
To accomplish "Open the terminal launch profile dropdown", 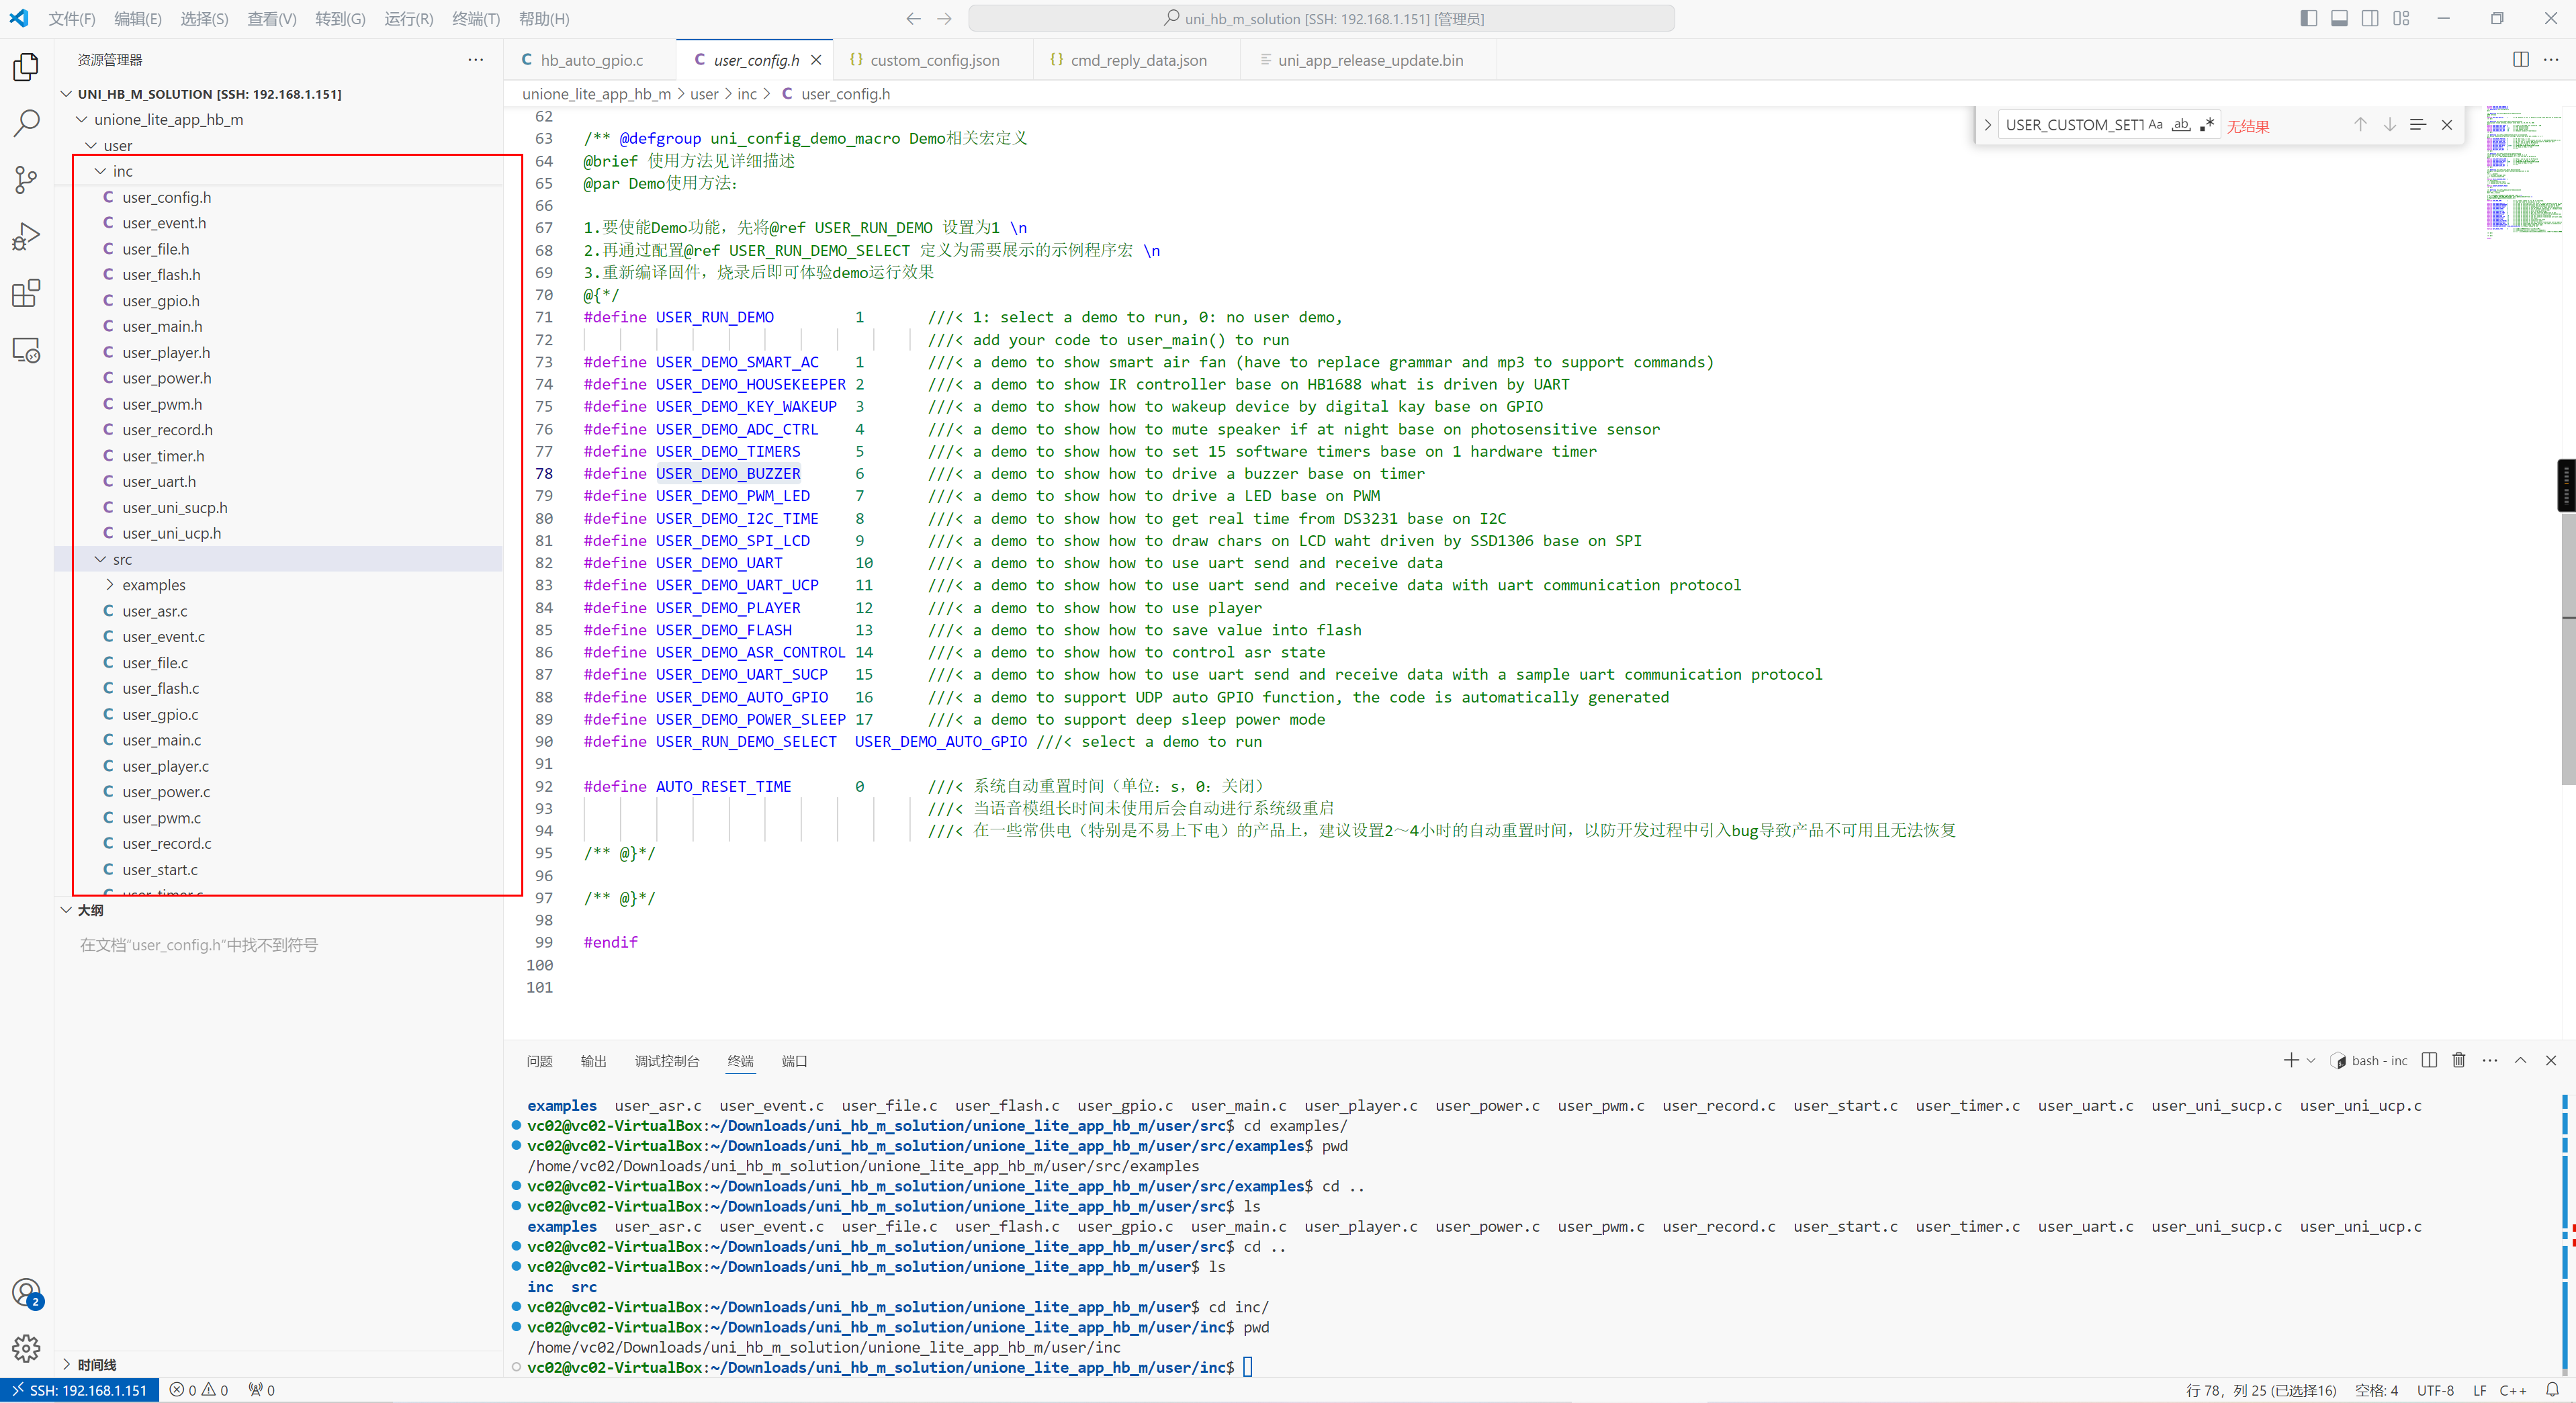I will click(x=2311, y=1060).
